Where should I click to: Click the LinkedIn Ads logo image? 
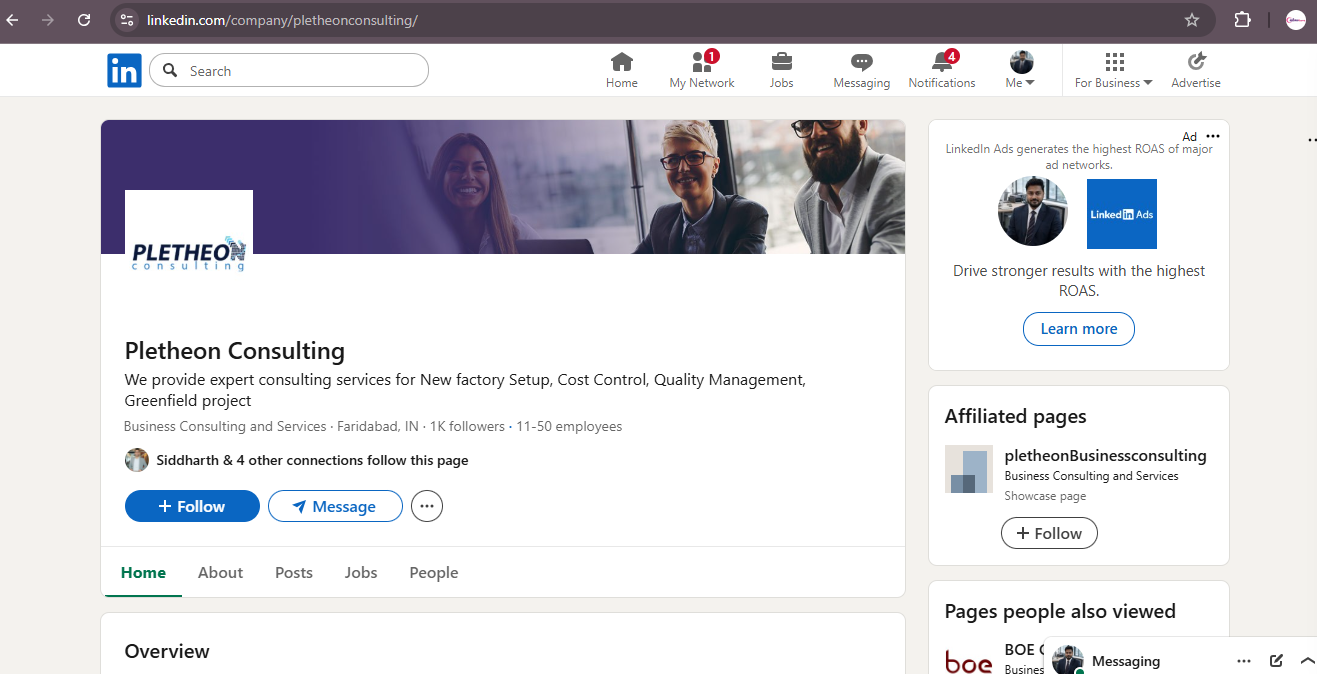1122,214
